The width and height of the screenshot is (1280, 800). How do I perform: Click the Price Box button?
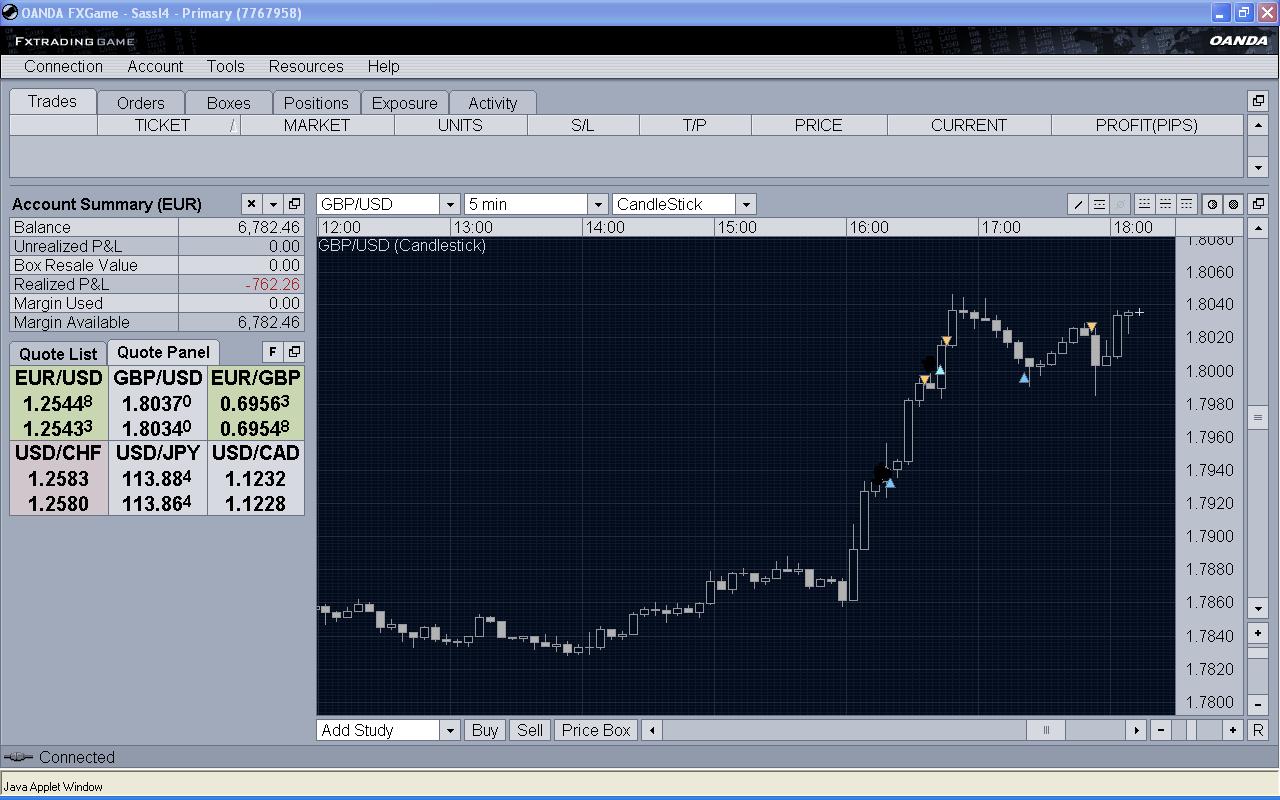pos(596,730)
